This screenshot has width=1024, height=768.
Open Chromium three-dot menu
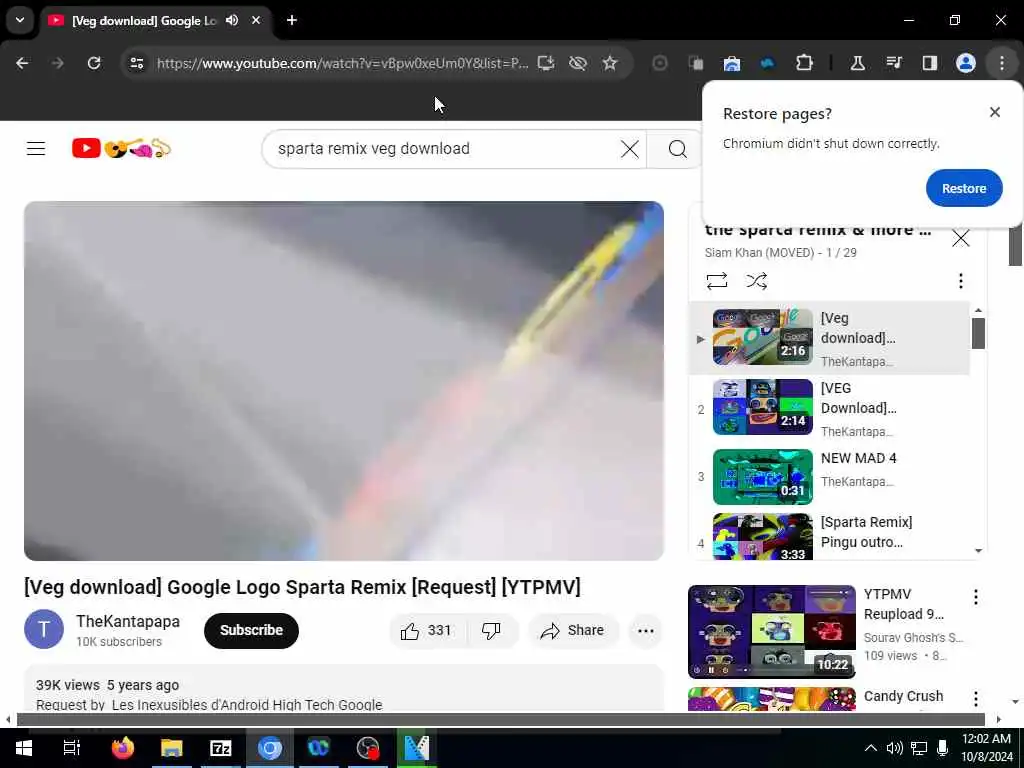1002,63
